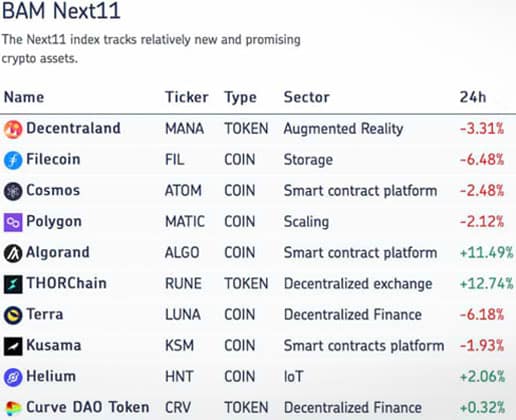
Task: Open the Algorand black logo icon
Action: coord(13,253)
